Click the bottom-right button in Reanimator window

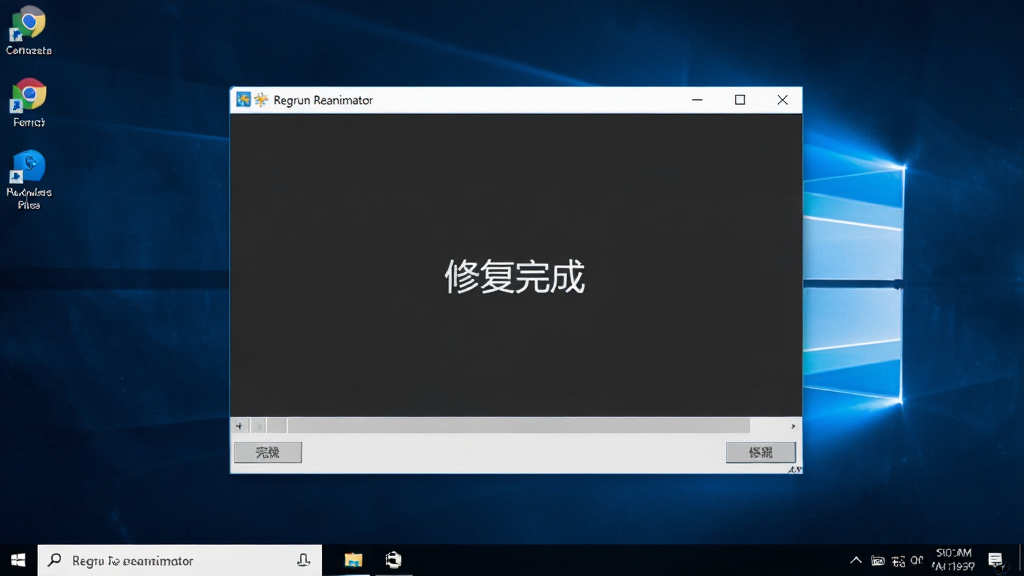click(761, 452)
